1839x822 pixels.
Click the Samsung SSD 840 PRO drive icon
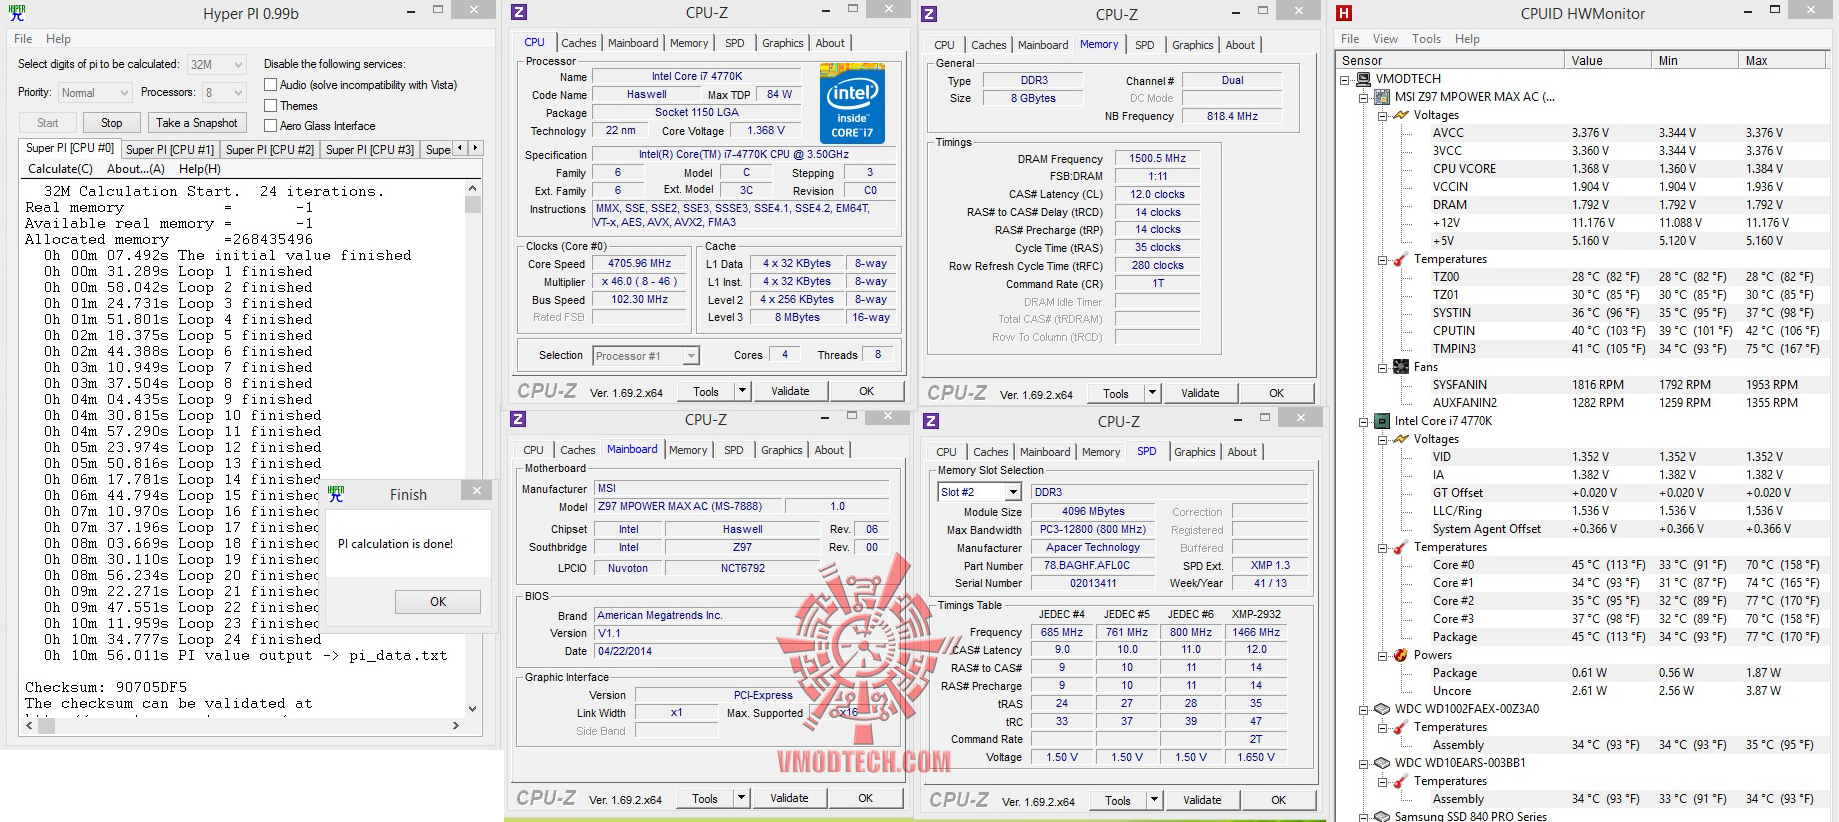(1382, 816)
